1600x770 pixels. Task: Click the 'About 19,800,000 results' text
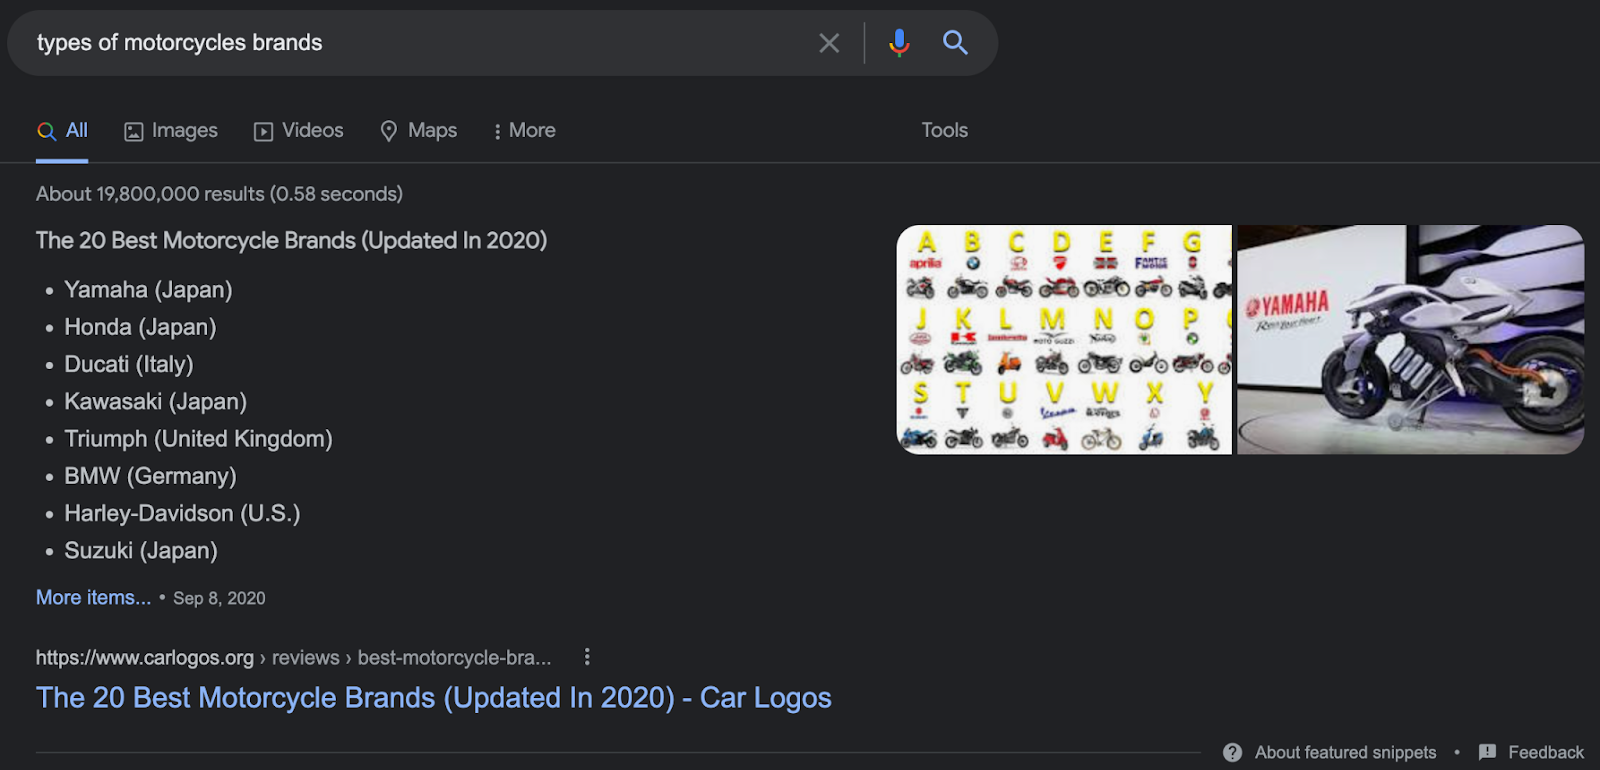(x=219, y=194)
